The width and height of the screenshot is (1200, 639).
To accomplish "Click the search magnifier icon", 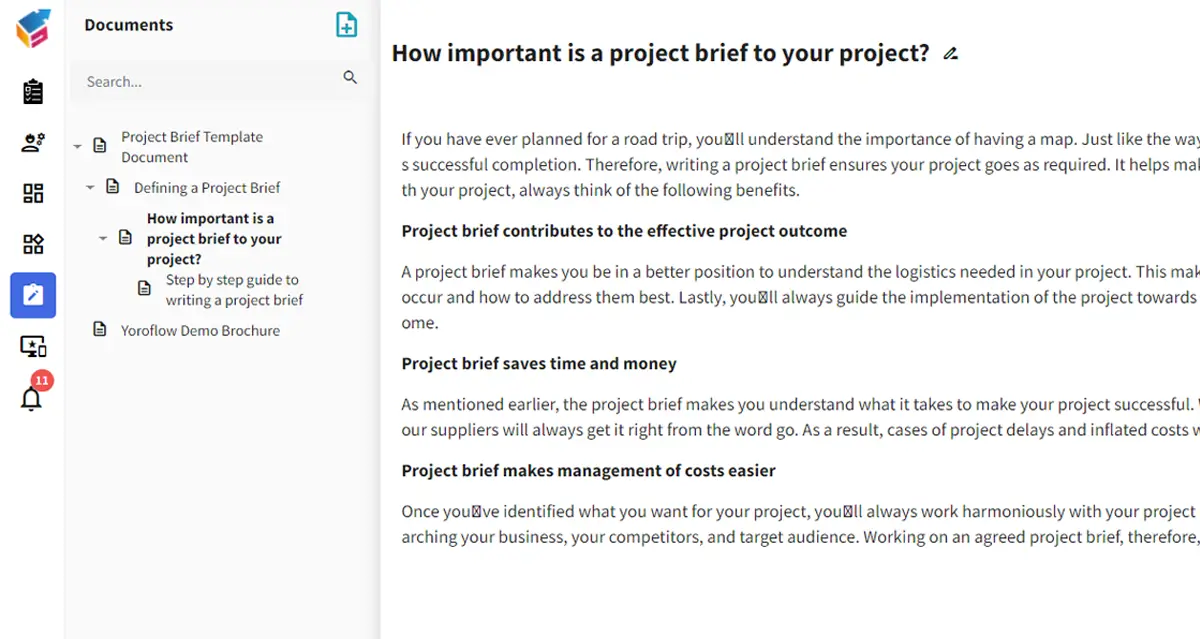I will pyautogui.click(x=350, y=77).
